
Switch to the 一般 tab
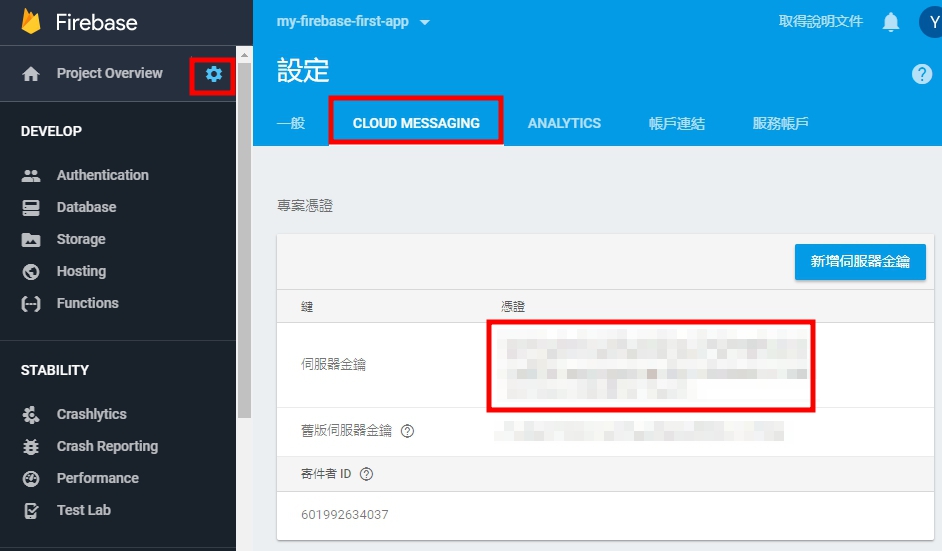pos(291,123)
